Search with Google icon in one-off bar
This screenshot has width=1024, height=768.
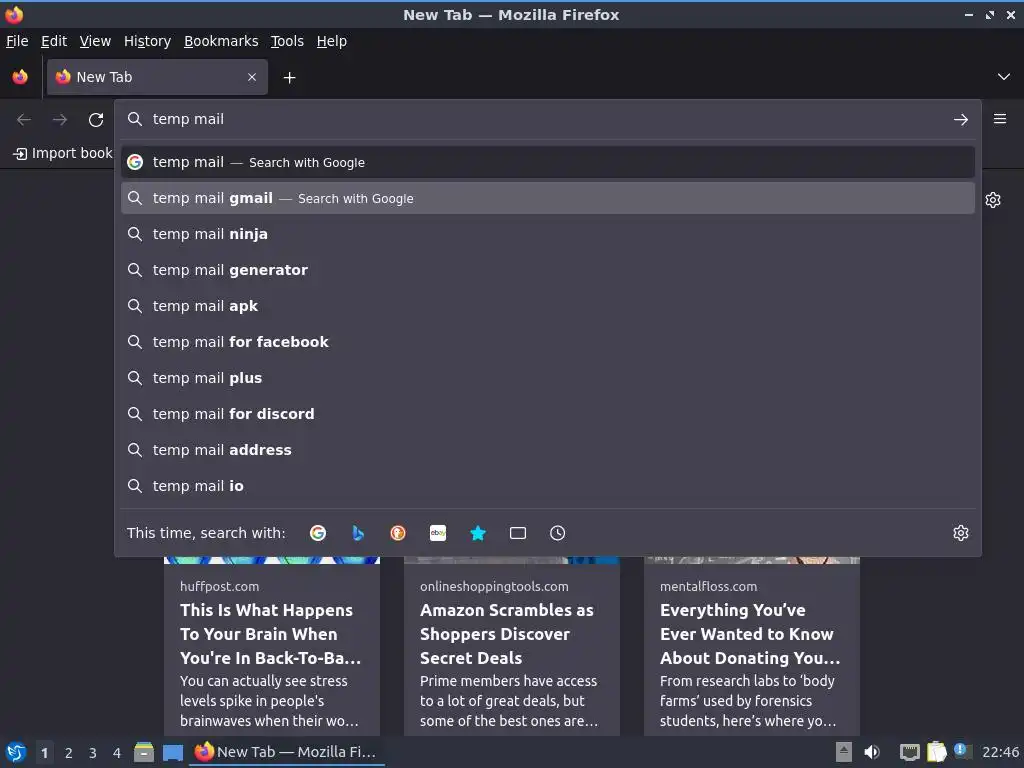click(318, 533)
